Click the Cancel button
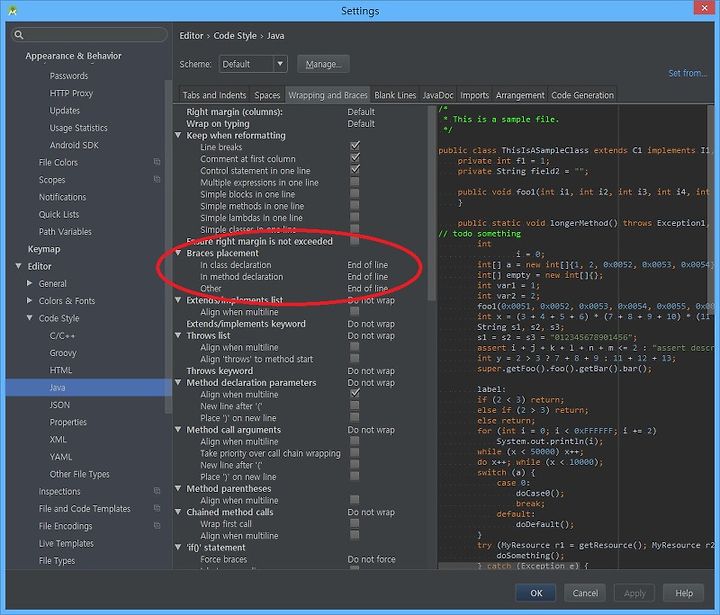 pyautogui.click(x=585, y=593)
